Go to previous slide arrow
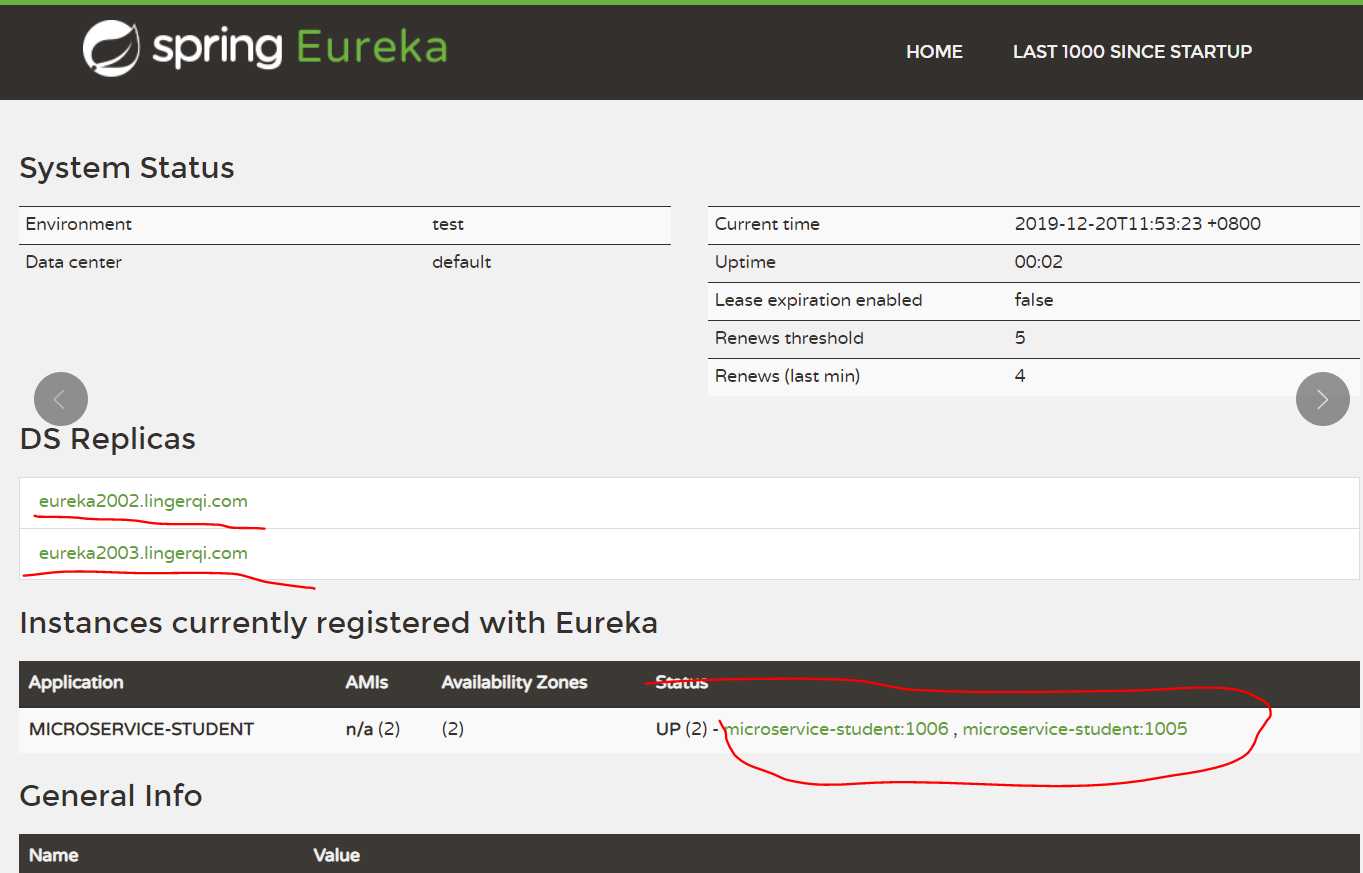The width and height of the screenshot is (1363, 873). 61,399
